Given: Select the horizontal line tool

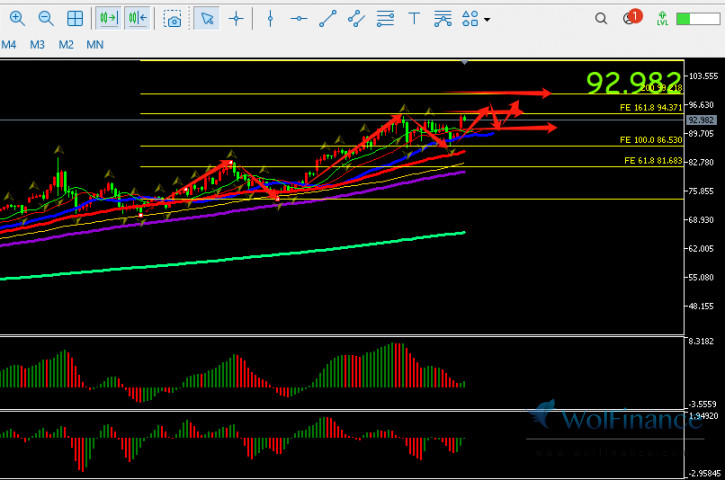Looking at the screenshot, I should pos(298,18).
